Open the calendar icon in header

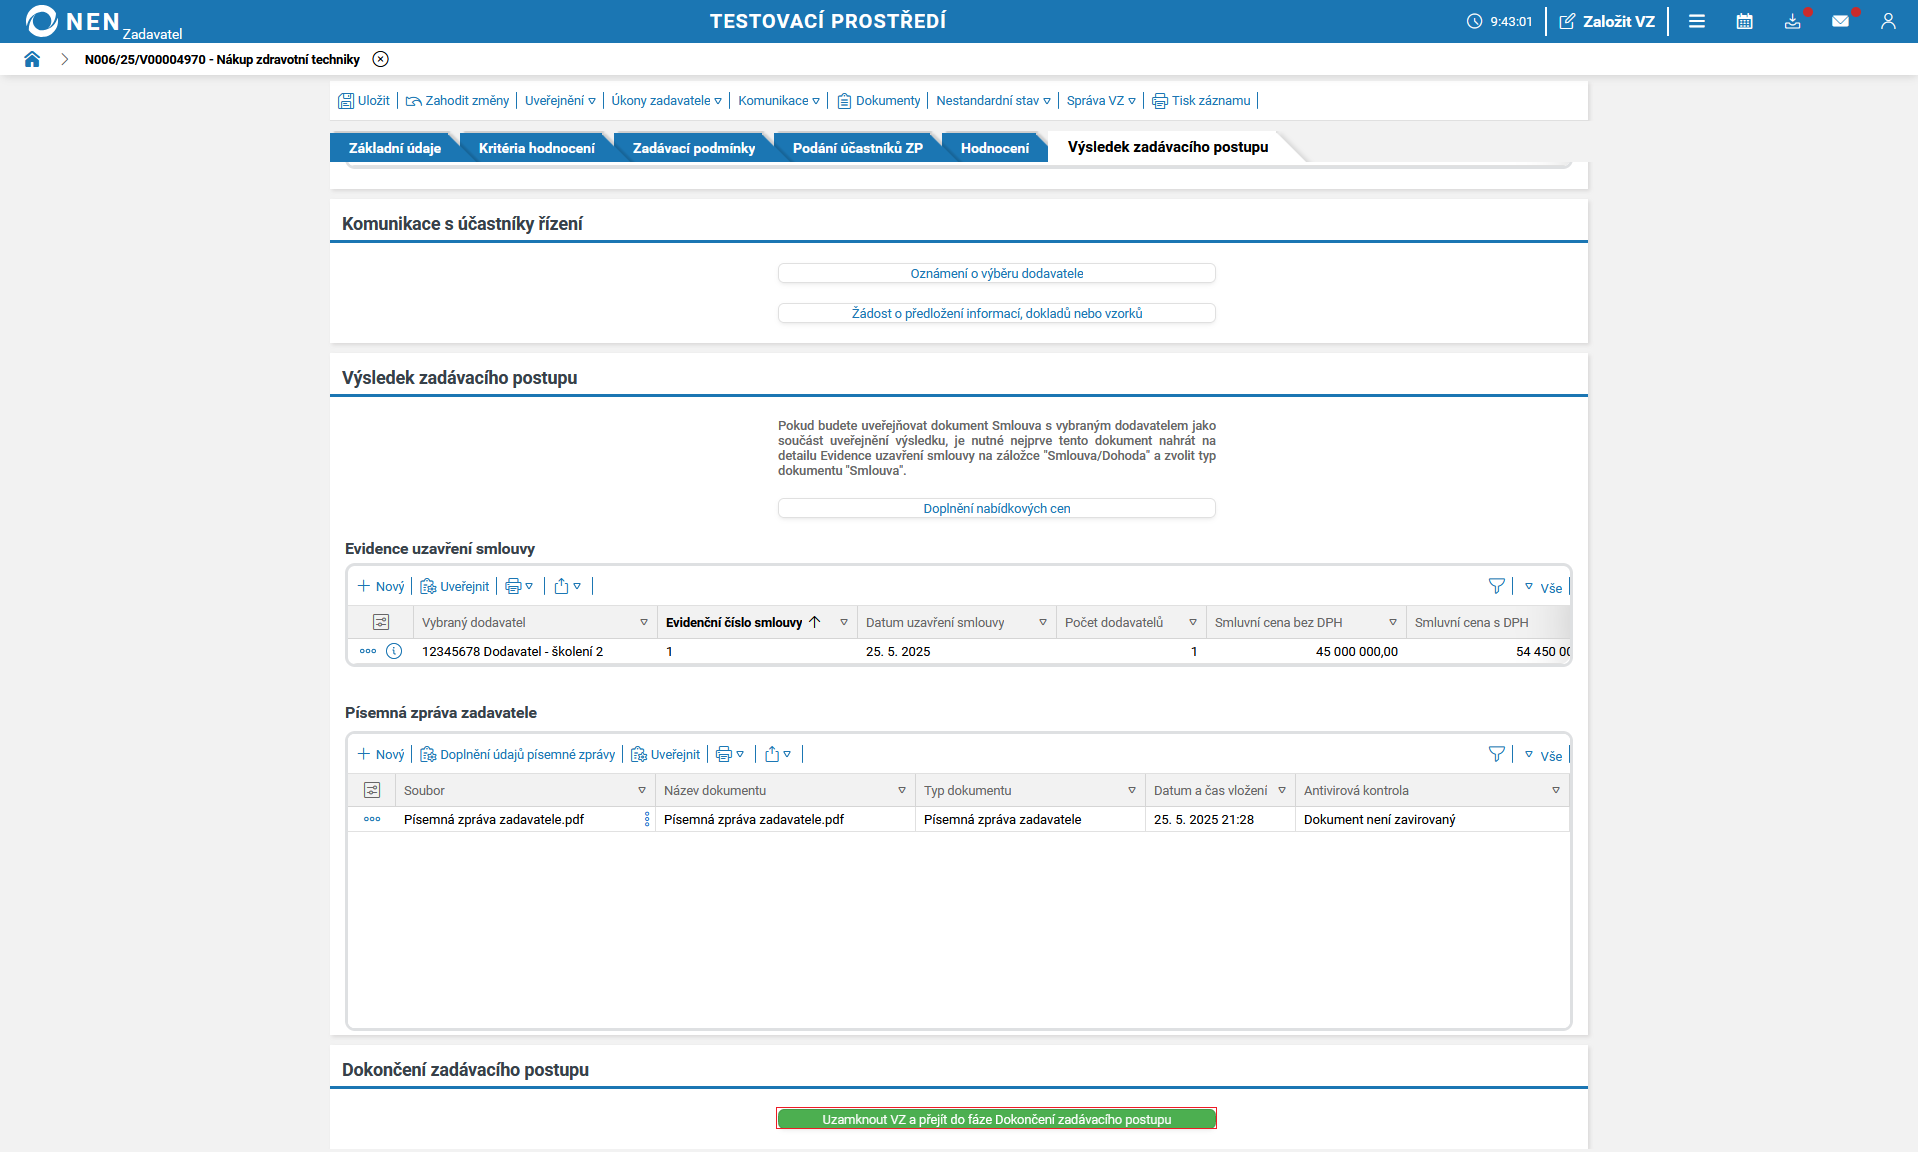click(1744, 21)
